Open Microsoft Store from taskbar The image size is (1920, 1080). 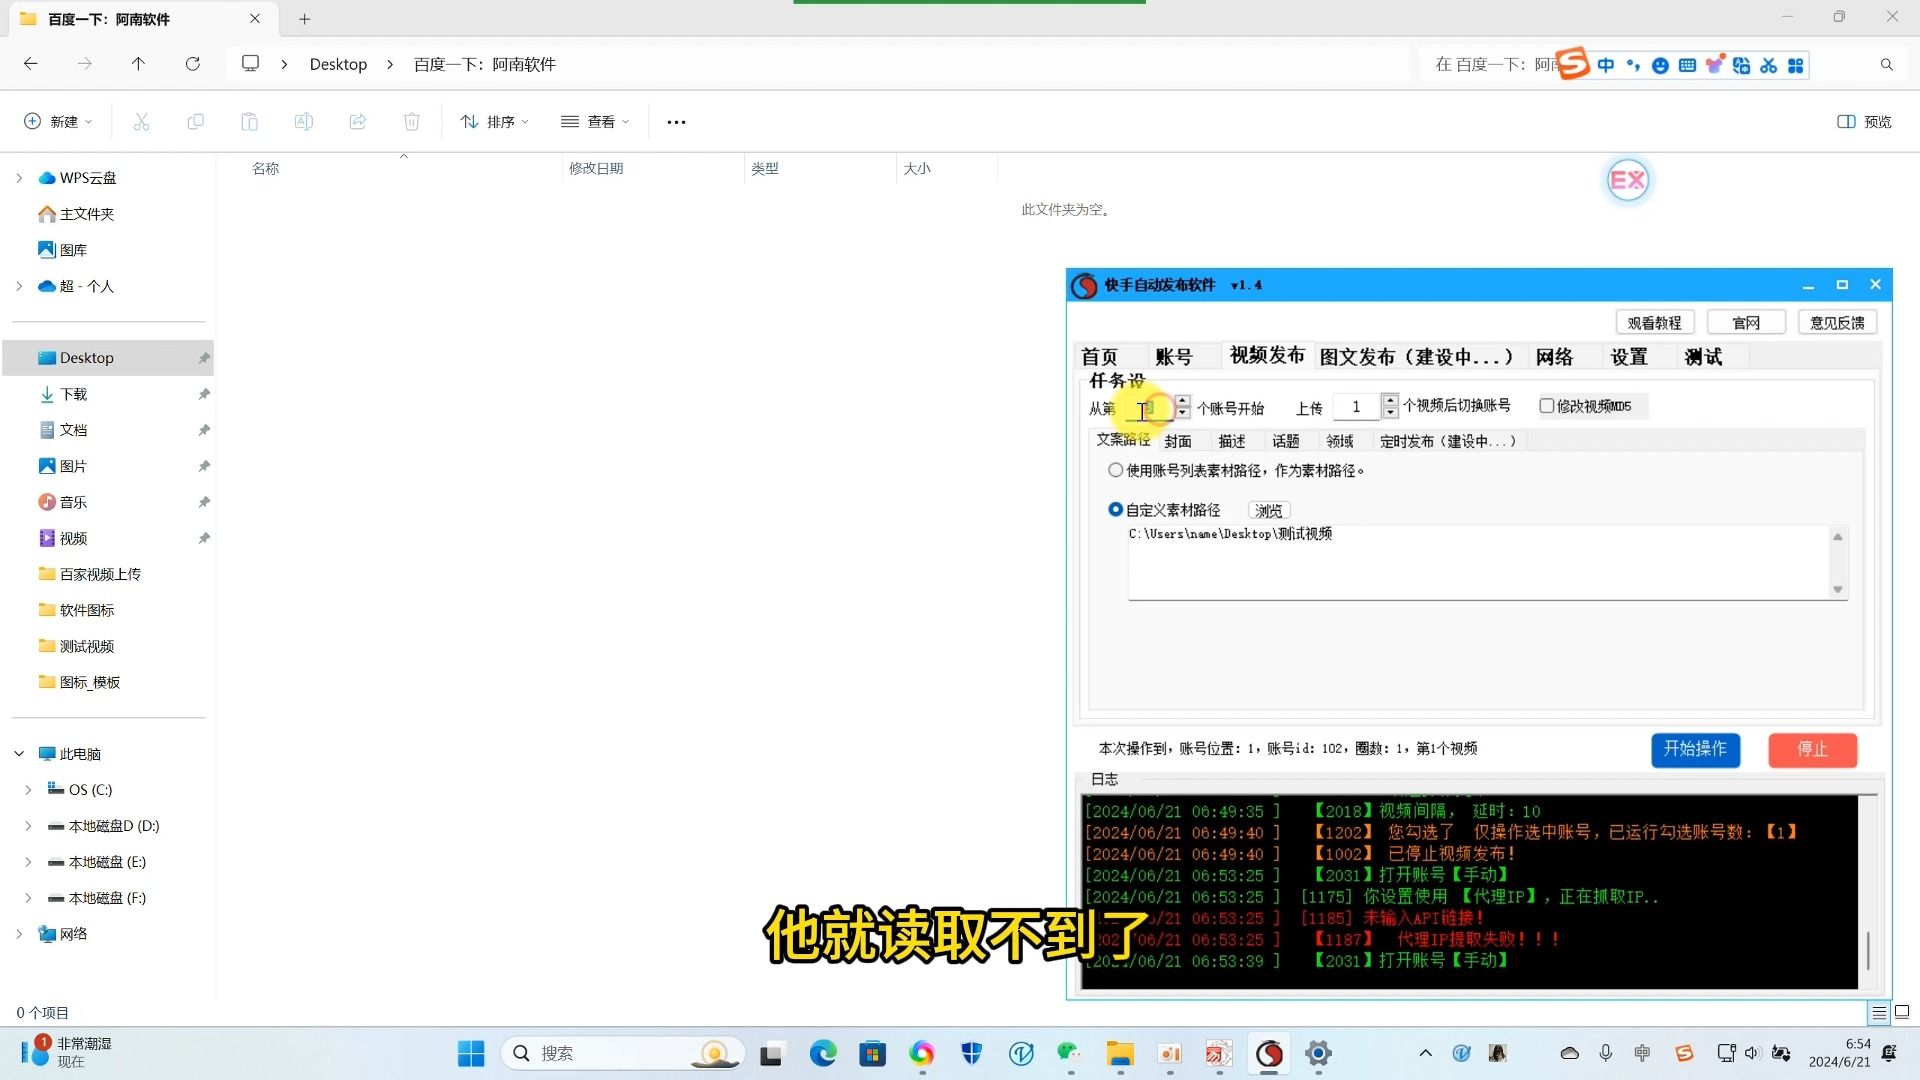pos(873,1053)
